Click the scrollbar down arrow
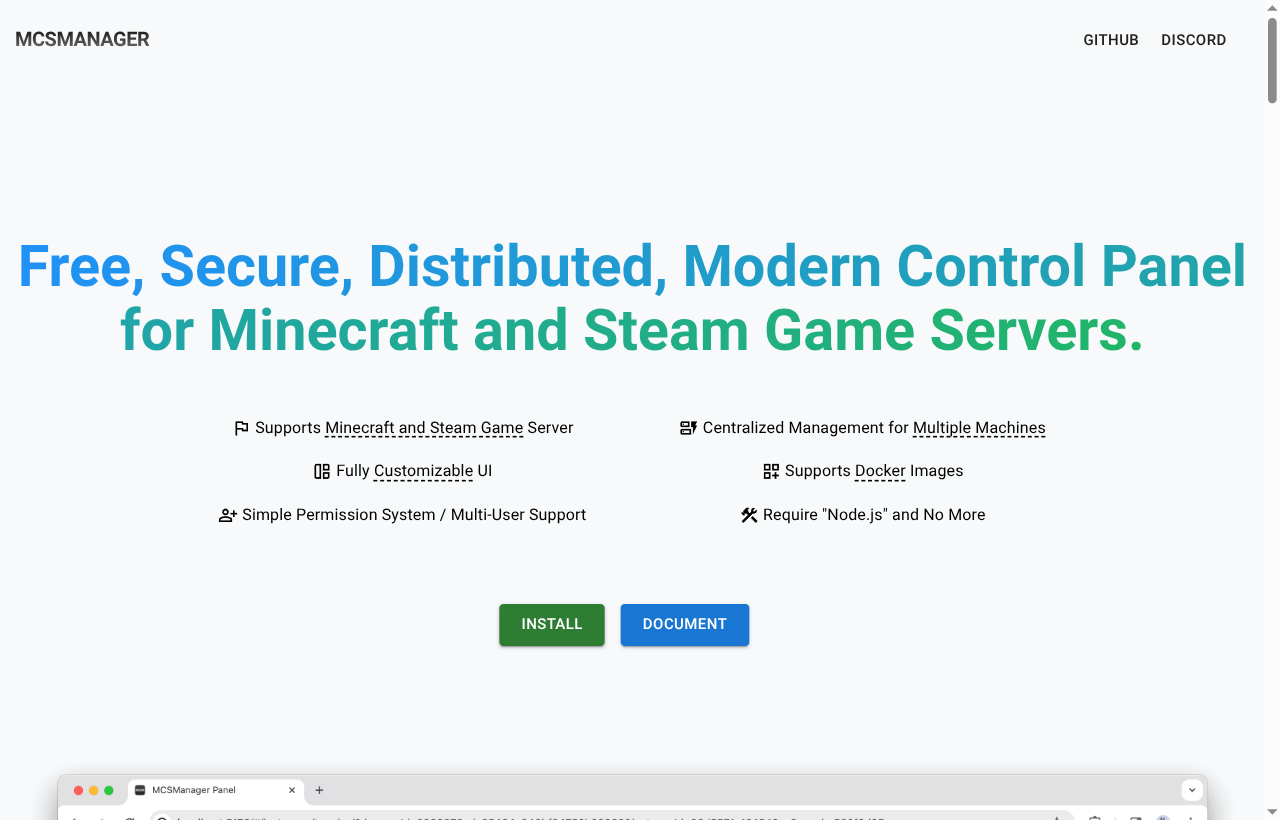1280x820 pixels. (x=1272, y=812)
